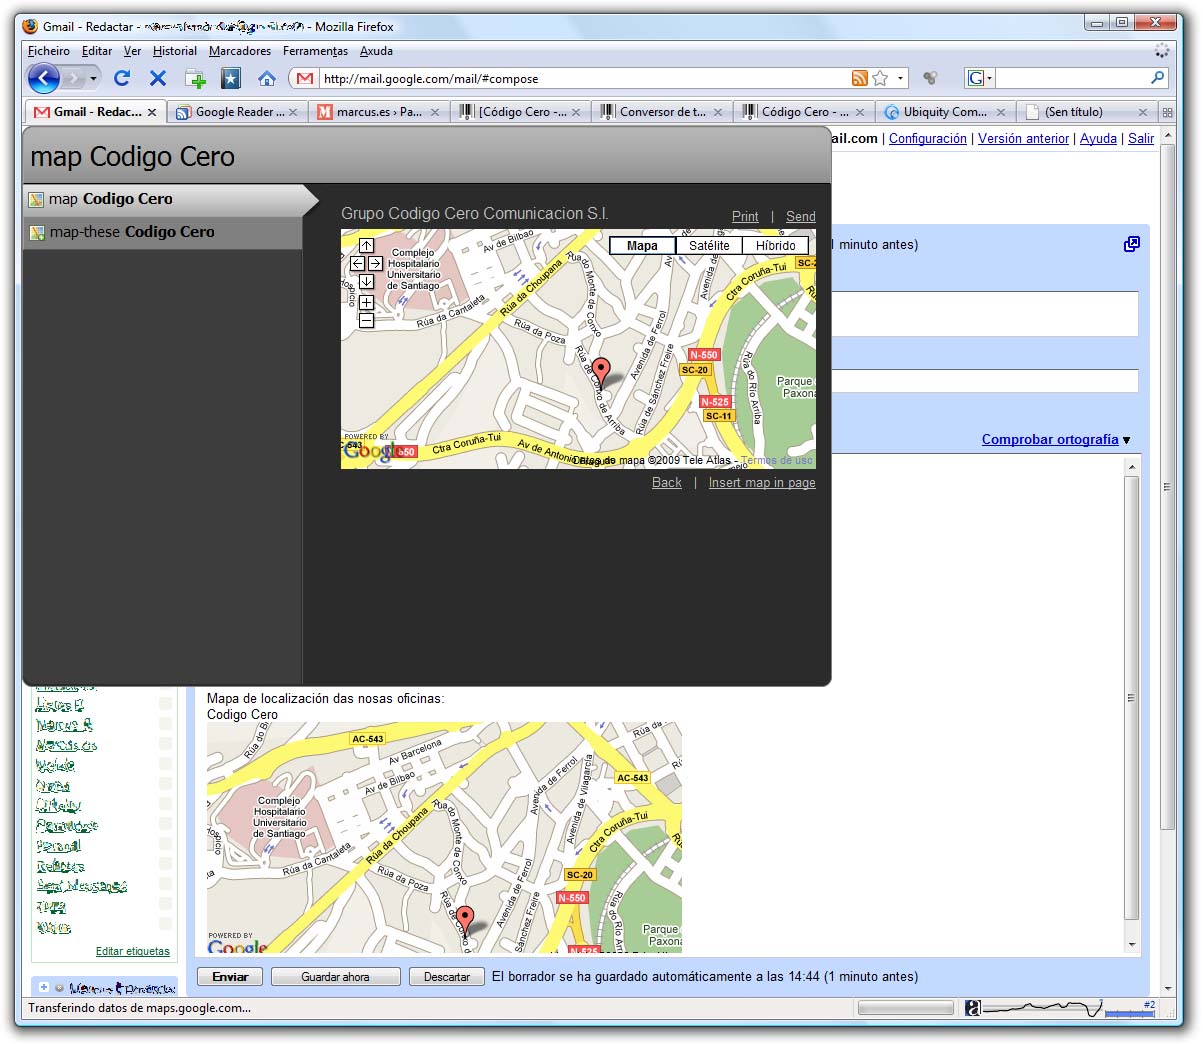Go back with the Firefox back arrow
Viewport: 1203px width, 1044px height.
(x=43, y=77)
